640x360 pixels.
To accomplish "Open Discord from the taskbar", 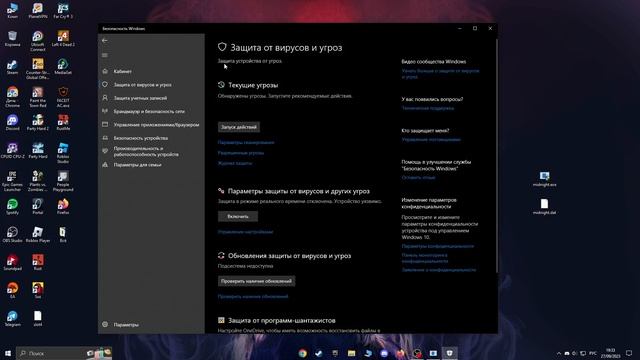I will 384,353.
